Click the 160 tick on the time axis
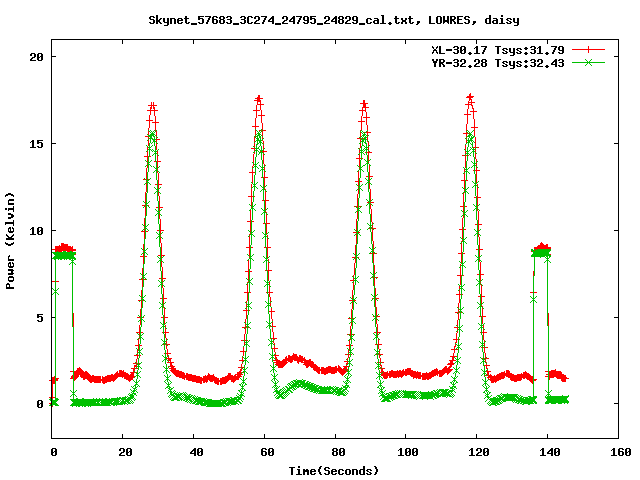Screen dimensions: 640x480 617,453
